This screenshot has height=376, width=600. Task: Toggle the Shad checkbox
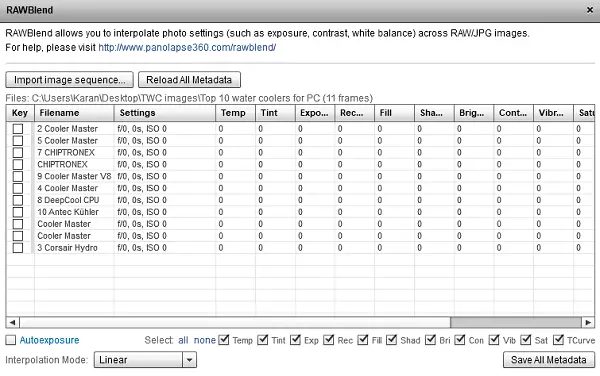point(391,340)
